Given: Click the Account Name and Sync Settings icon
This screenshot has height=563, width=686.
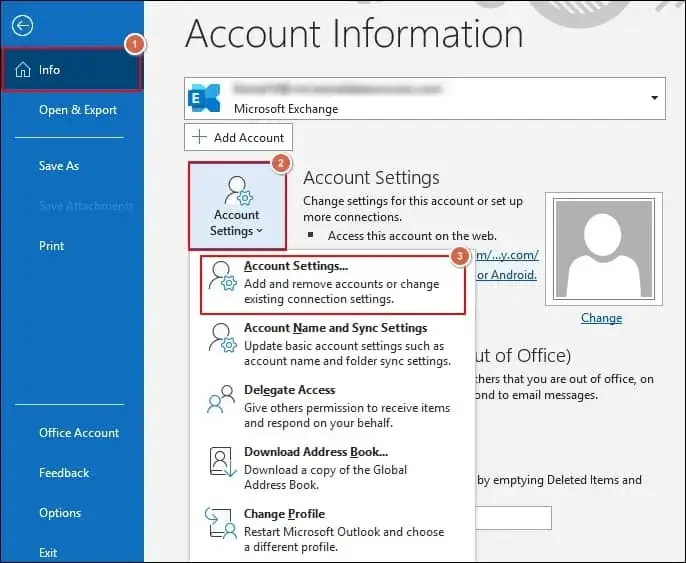Looking at the screenshot, I should 222,338.
